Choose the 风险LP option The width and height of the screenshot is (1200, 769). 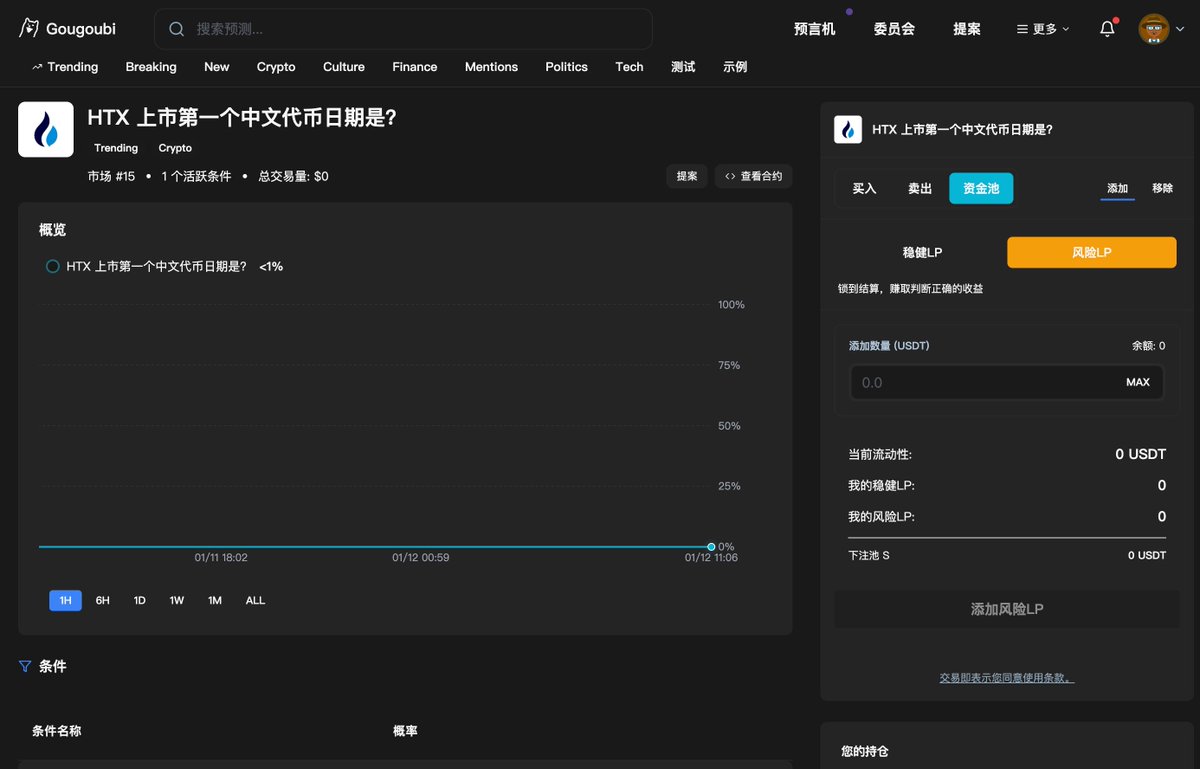point(1092,253)
